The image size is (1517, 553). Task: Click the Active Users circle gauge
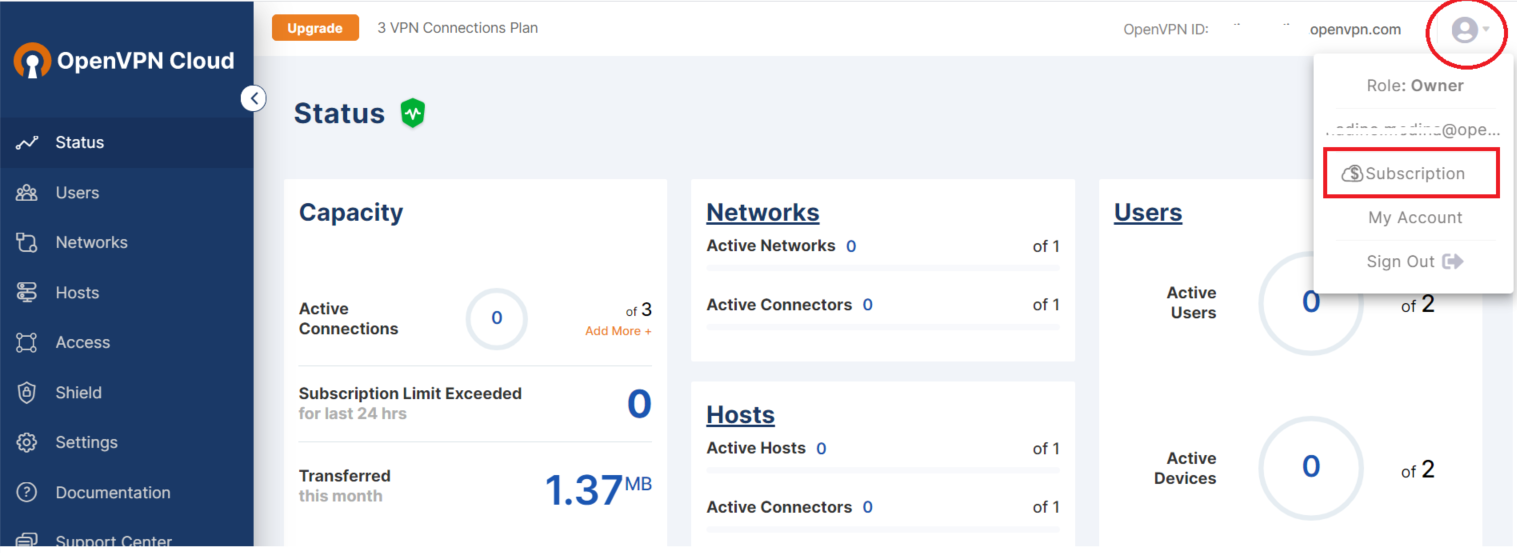click(1310, 301)
